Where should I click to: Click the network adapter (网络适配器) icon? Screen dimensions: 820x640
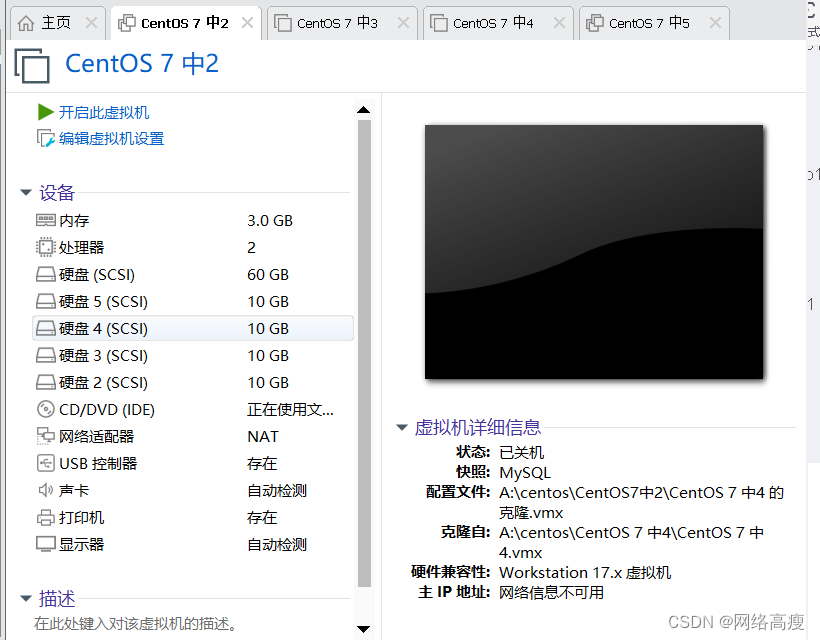pos(45,437)
